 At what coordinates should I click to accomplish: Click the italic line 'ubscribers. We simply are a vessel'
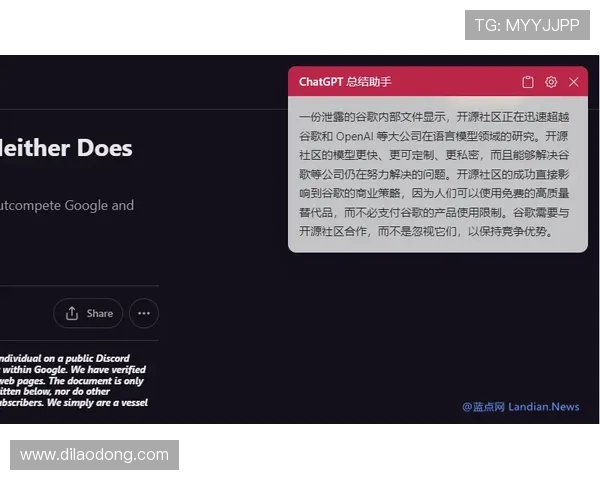click(74, 403)
